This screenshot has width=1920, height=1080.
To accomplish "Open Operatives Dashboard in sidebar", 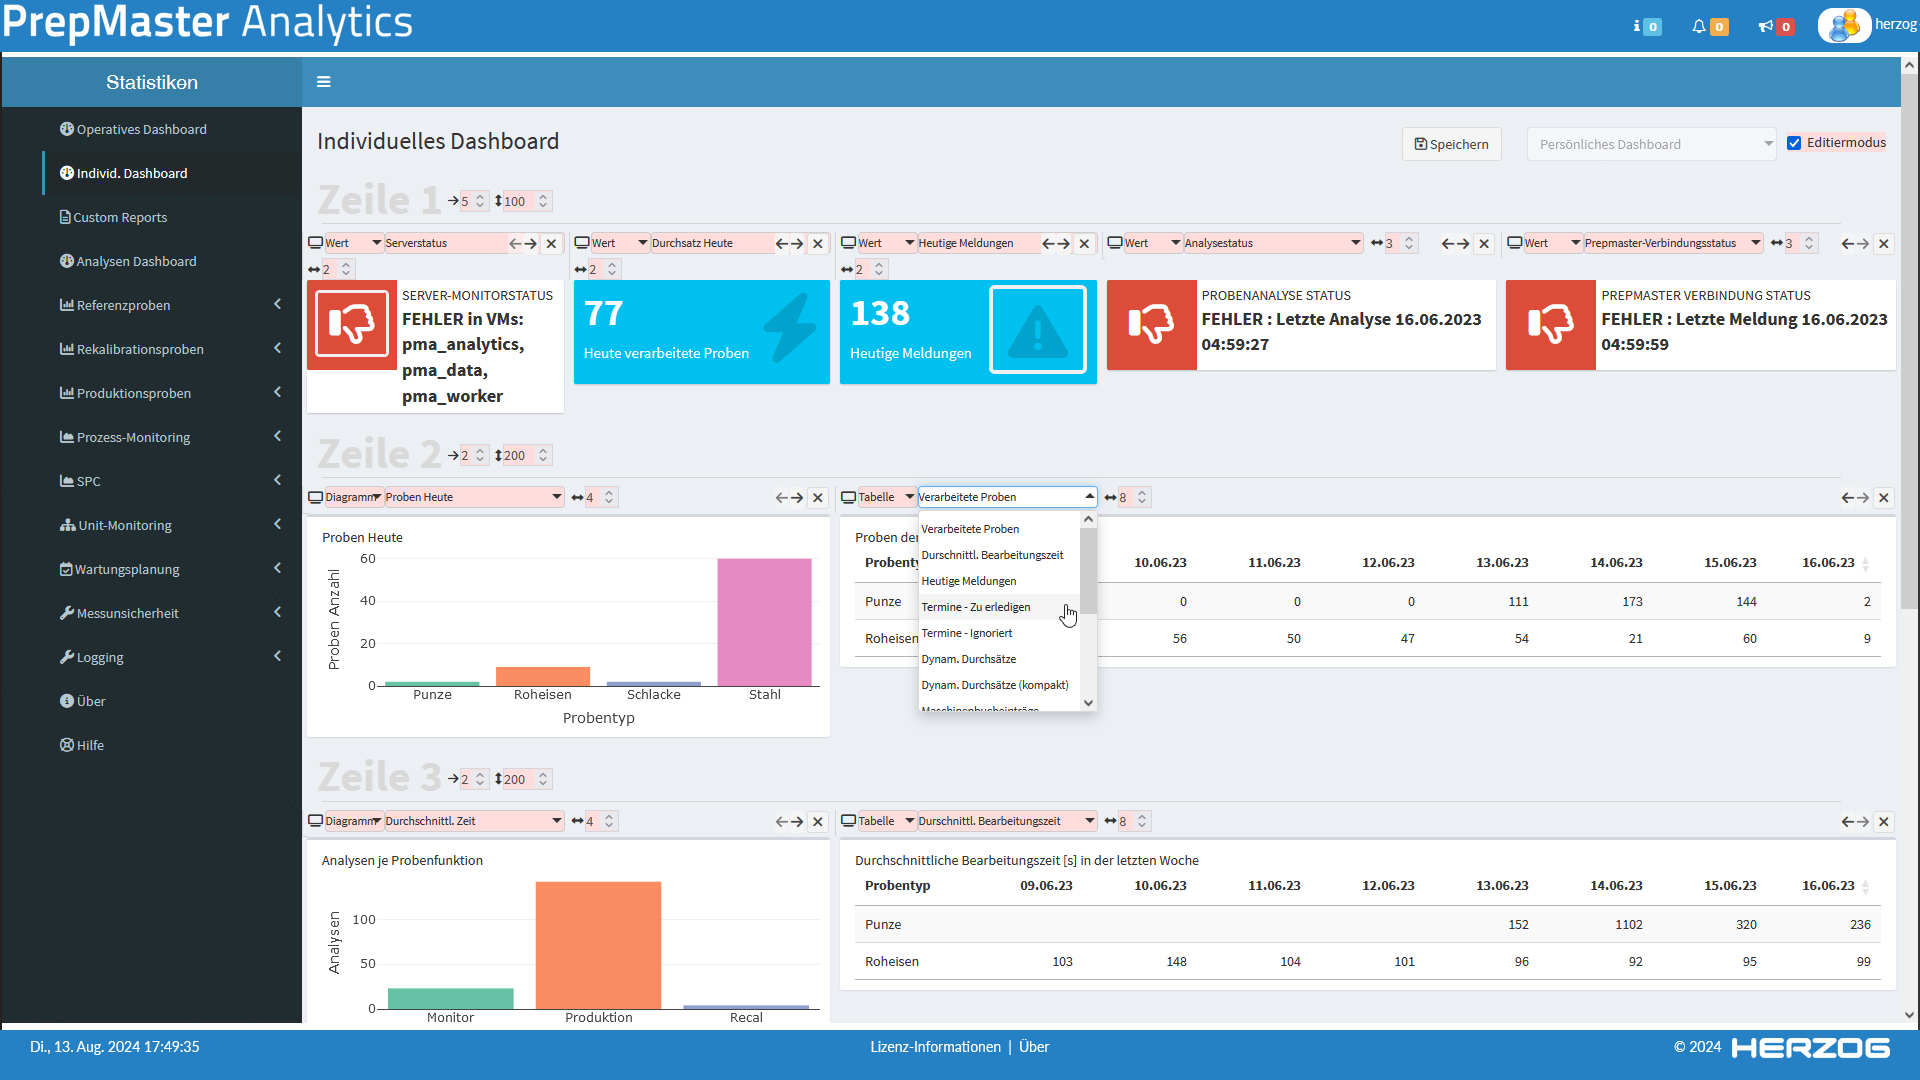I will pyautogui.click(x=133, y=129).
